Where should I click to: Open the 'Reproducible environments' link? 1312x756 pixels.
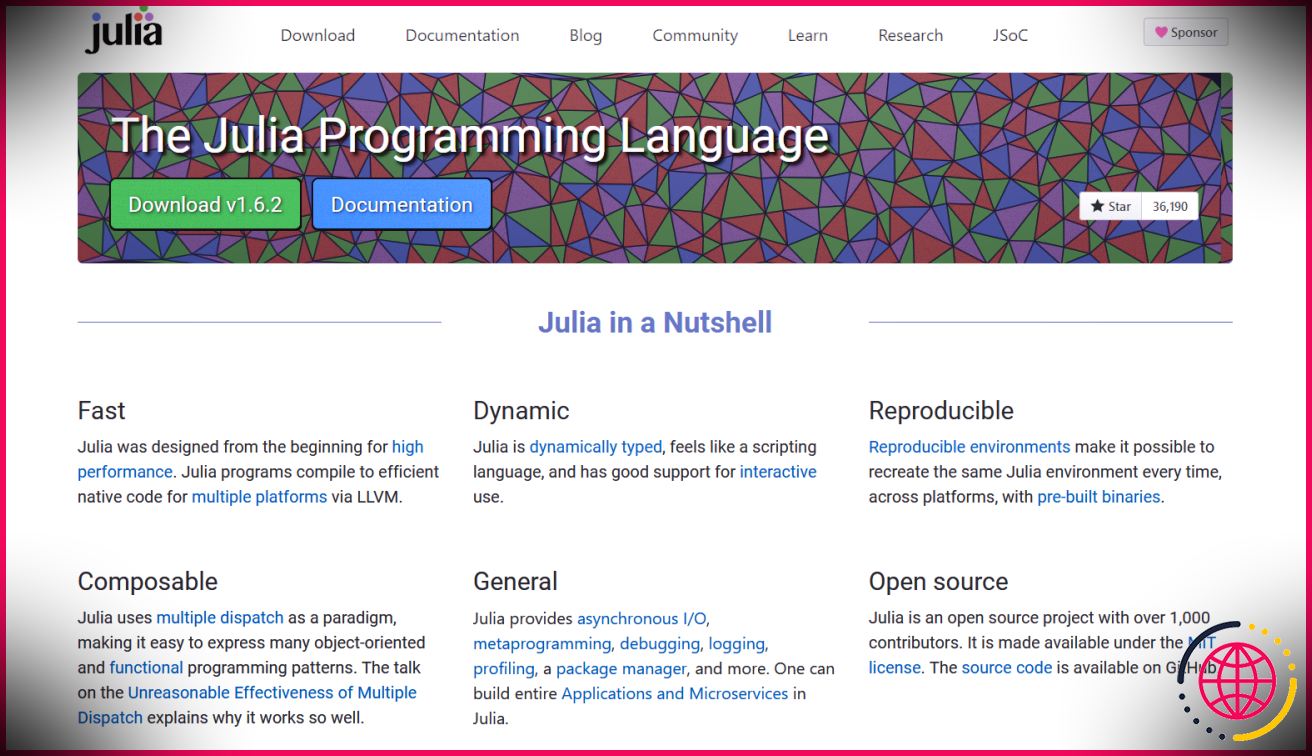click(969, 447)
